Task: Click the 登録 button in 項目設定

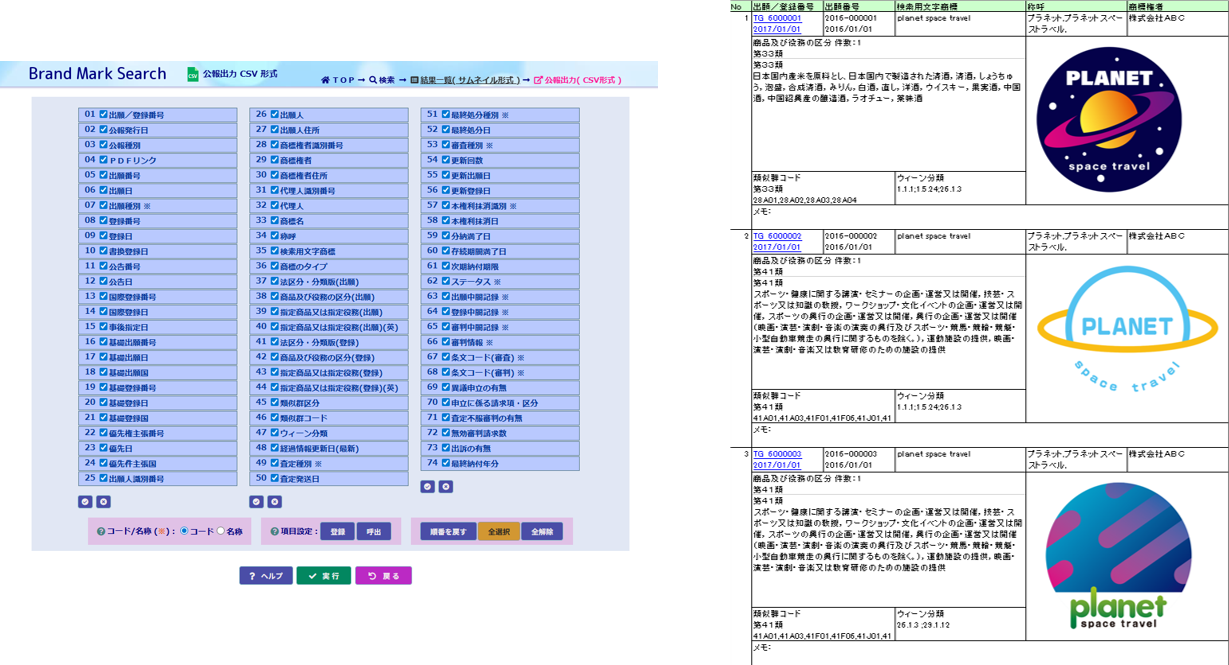Action: coord(337,532)
